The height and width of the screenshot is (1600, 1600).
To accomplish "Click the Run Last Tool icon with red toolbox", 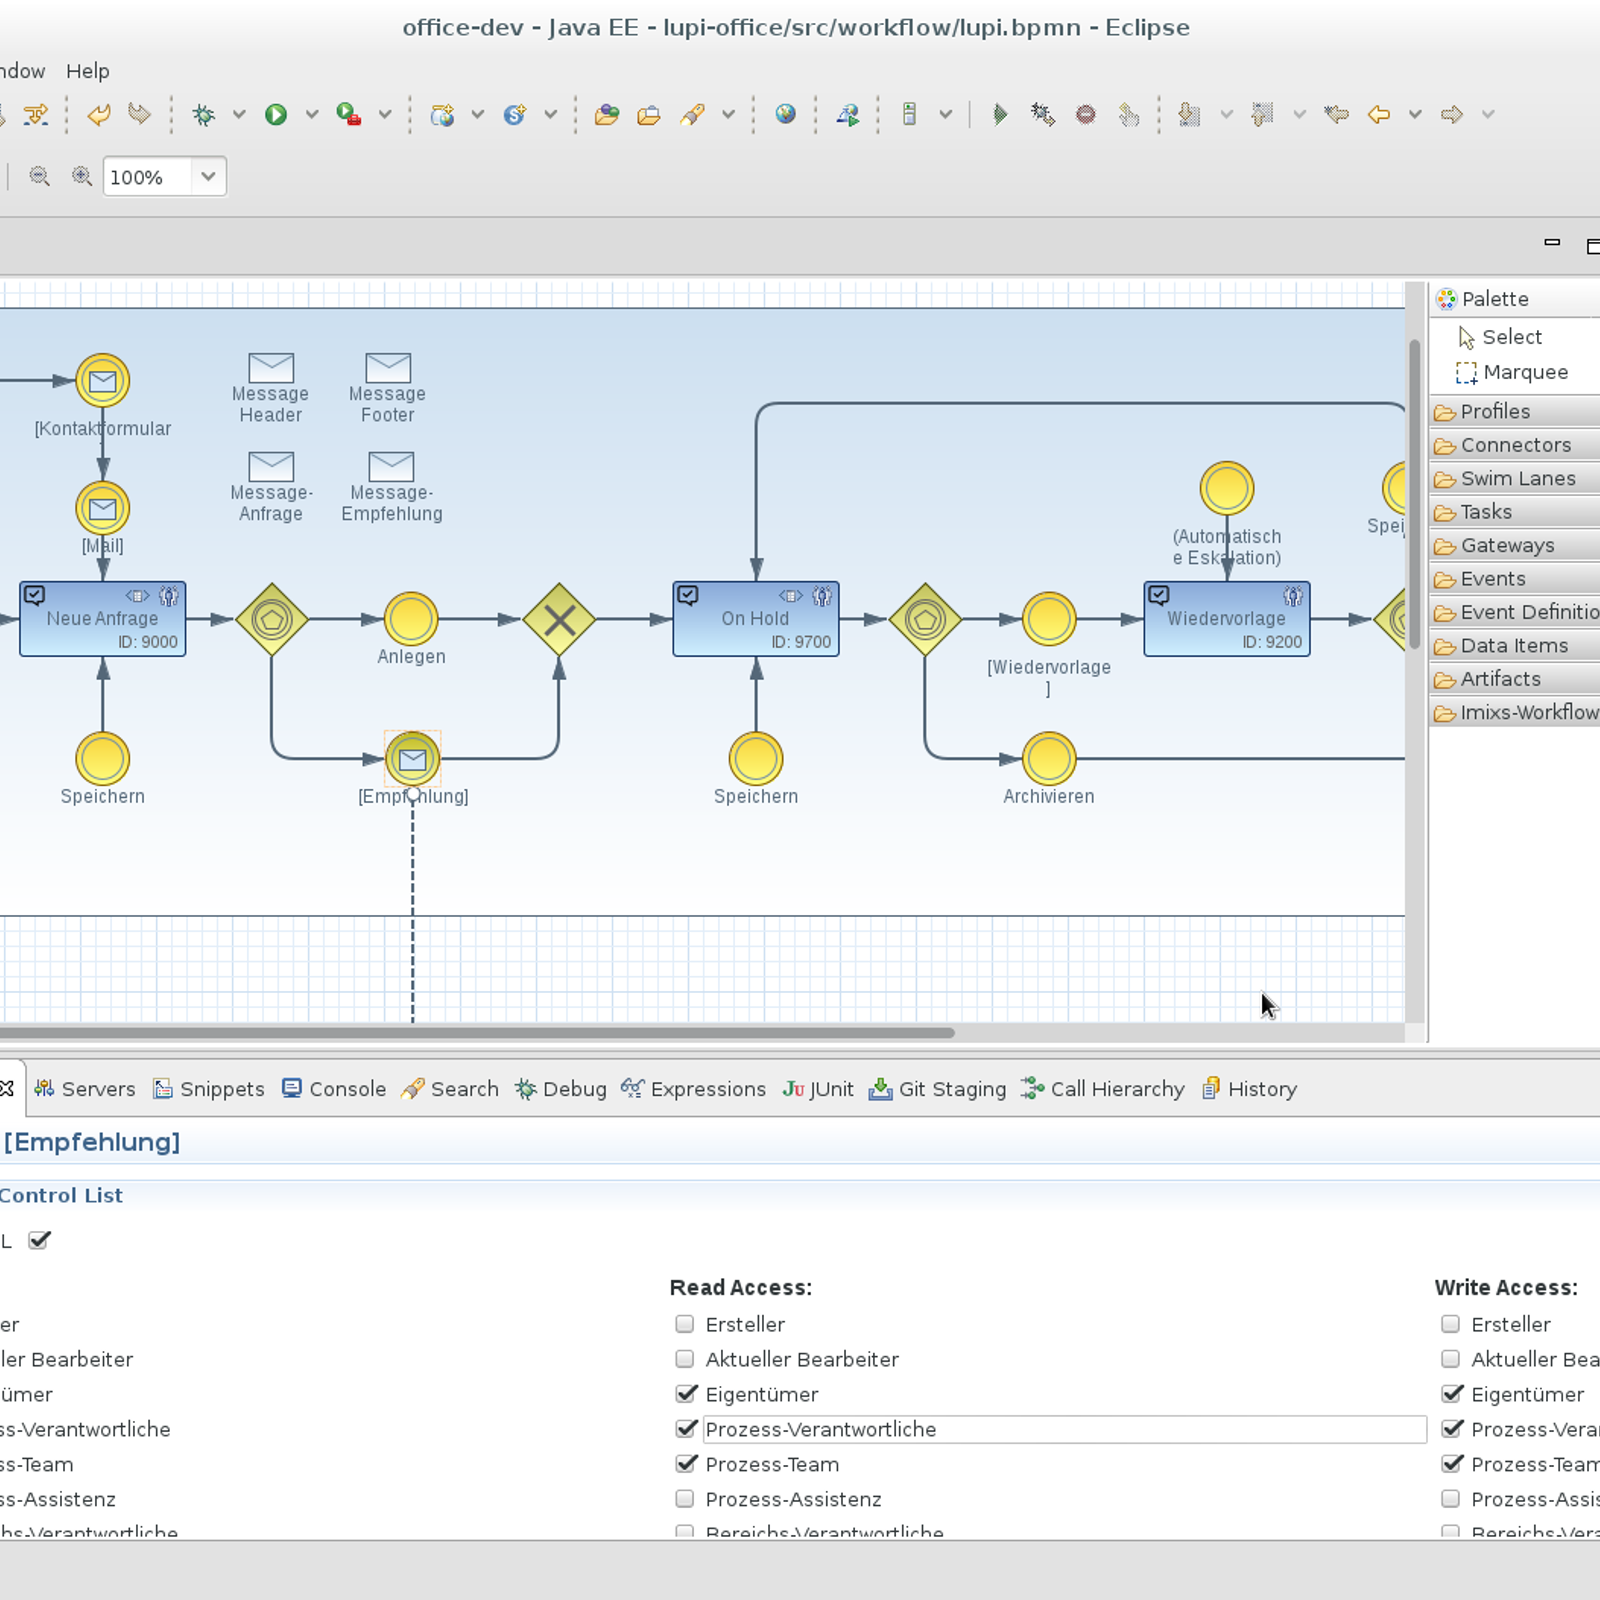I will [x=348, y=115].
